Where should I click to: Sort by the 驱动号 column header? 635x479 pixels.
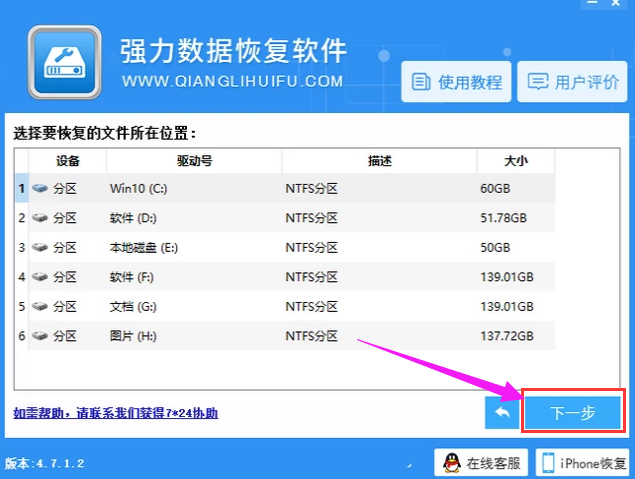194,160
